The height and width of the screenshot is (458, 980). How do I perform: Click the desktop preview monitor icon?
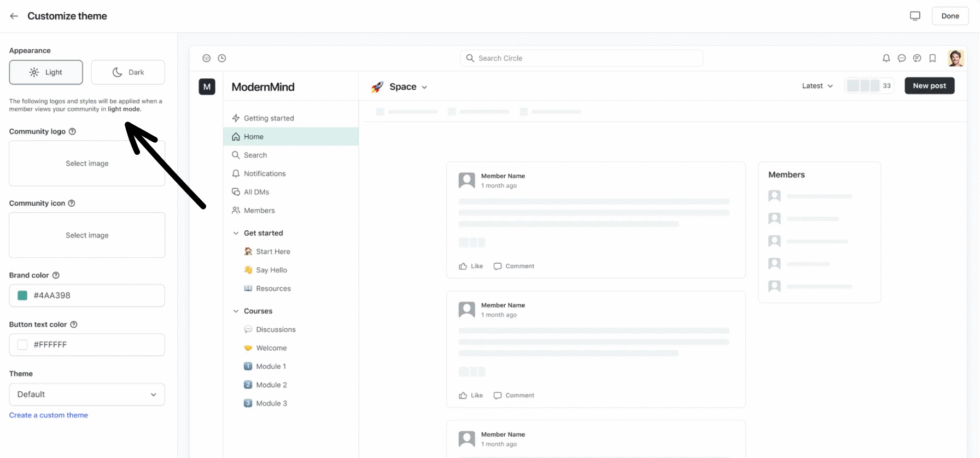pos(914,16)
